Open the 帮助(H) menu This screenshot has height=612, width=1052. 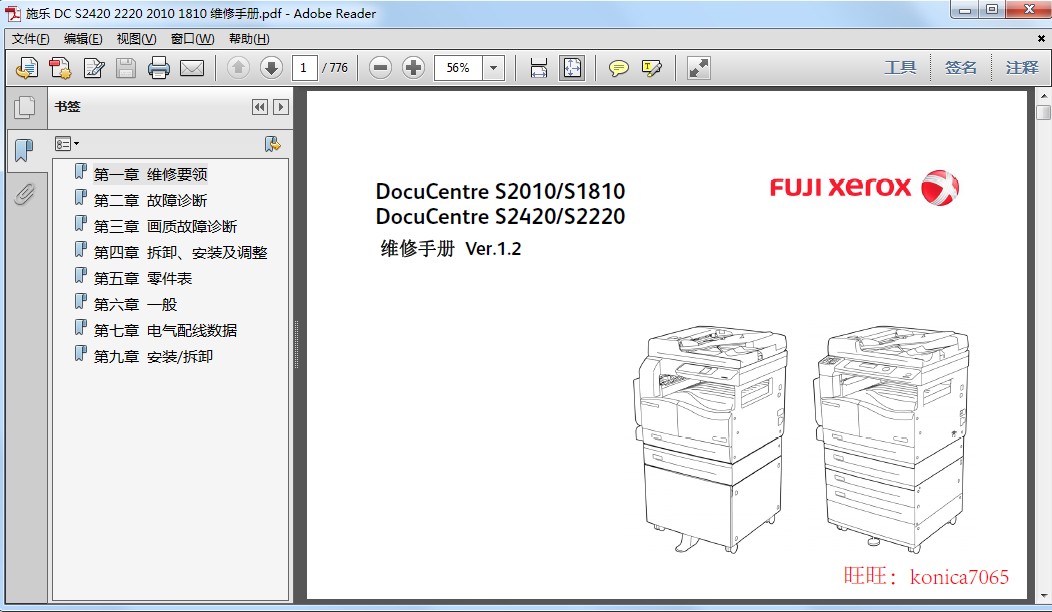point(249,39)
